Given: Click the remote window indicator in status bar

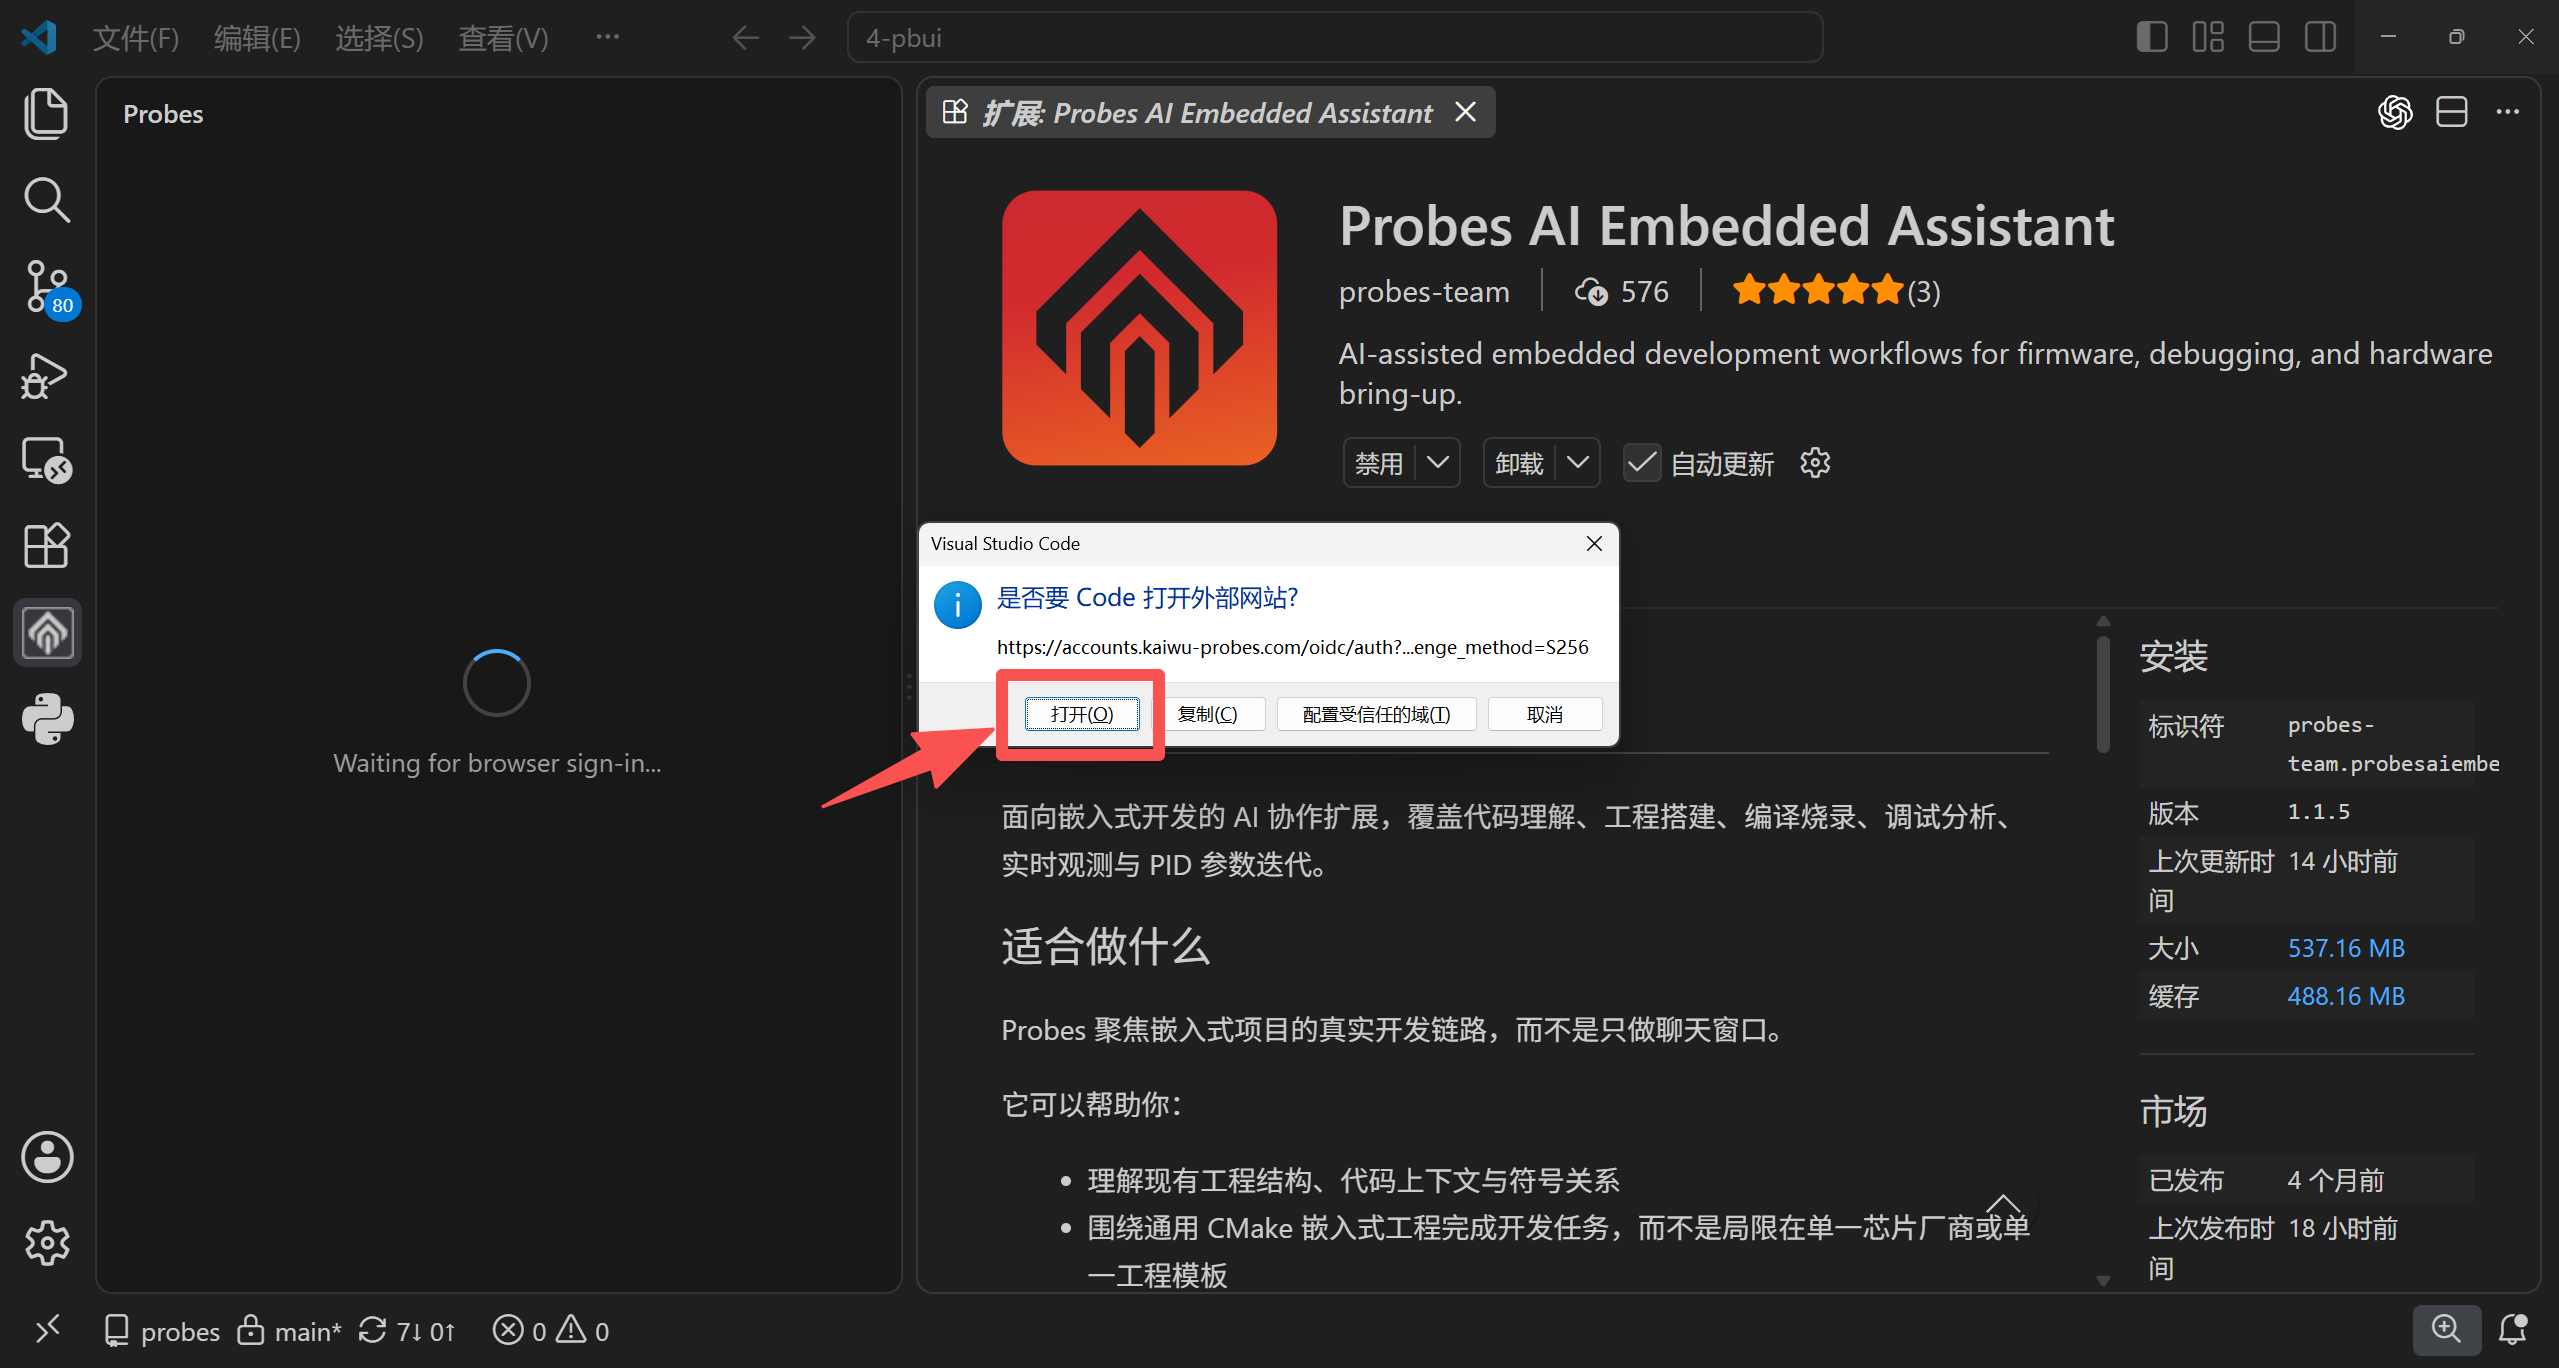Looking at the screenshot, I should pyautogui.click(x=47, y=1330).
